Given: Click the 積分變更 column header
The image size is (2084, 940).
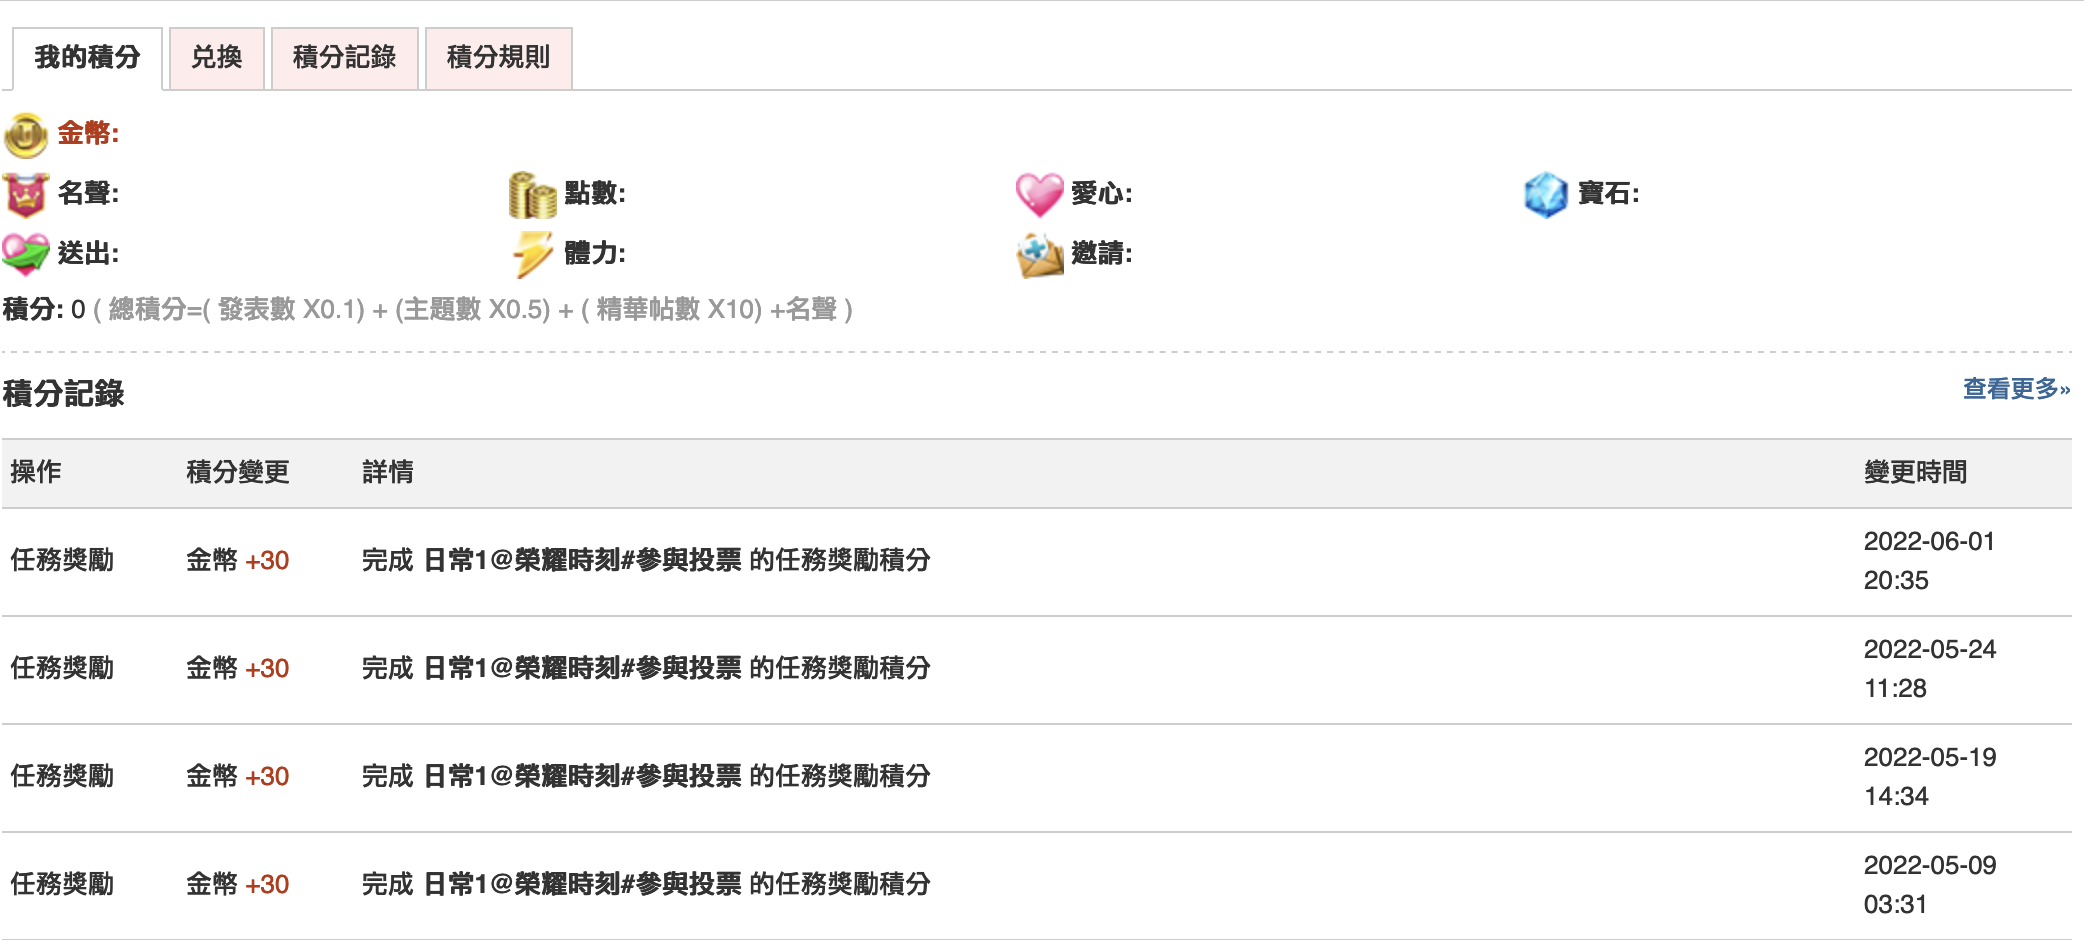Looking at the screenshot, I should 238,472.
